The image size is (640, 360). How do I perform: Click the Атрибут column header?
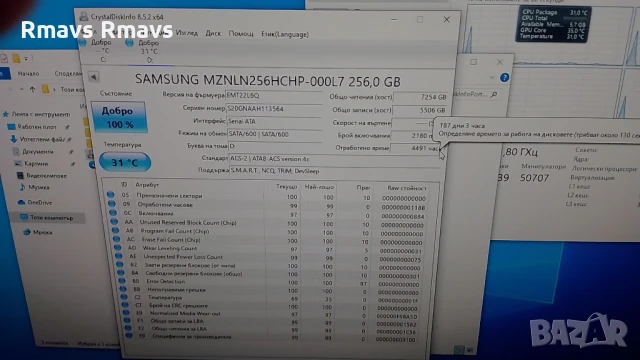pos(147,185)
